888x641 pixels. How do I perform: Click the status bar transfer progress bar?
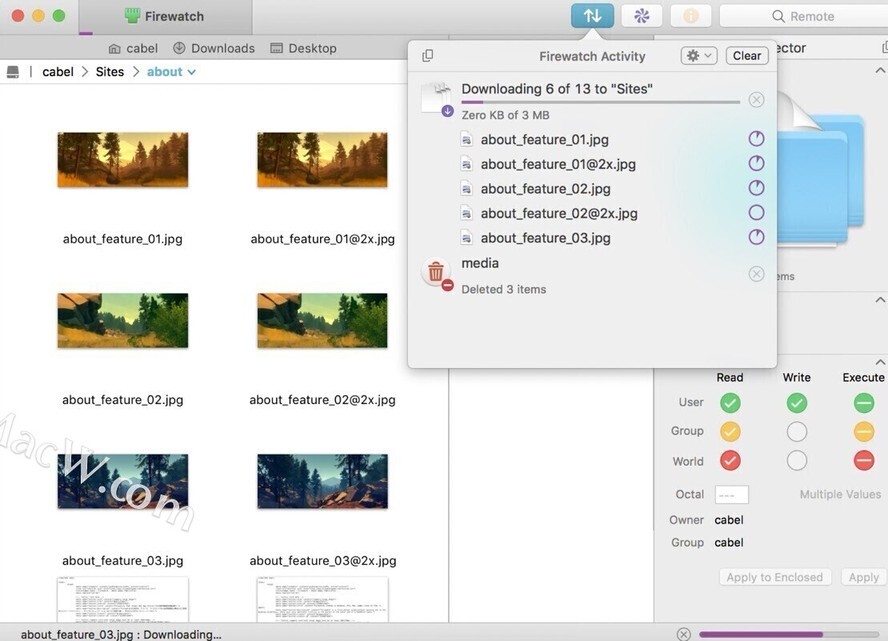click(x=789, y=634)
